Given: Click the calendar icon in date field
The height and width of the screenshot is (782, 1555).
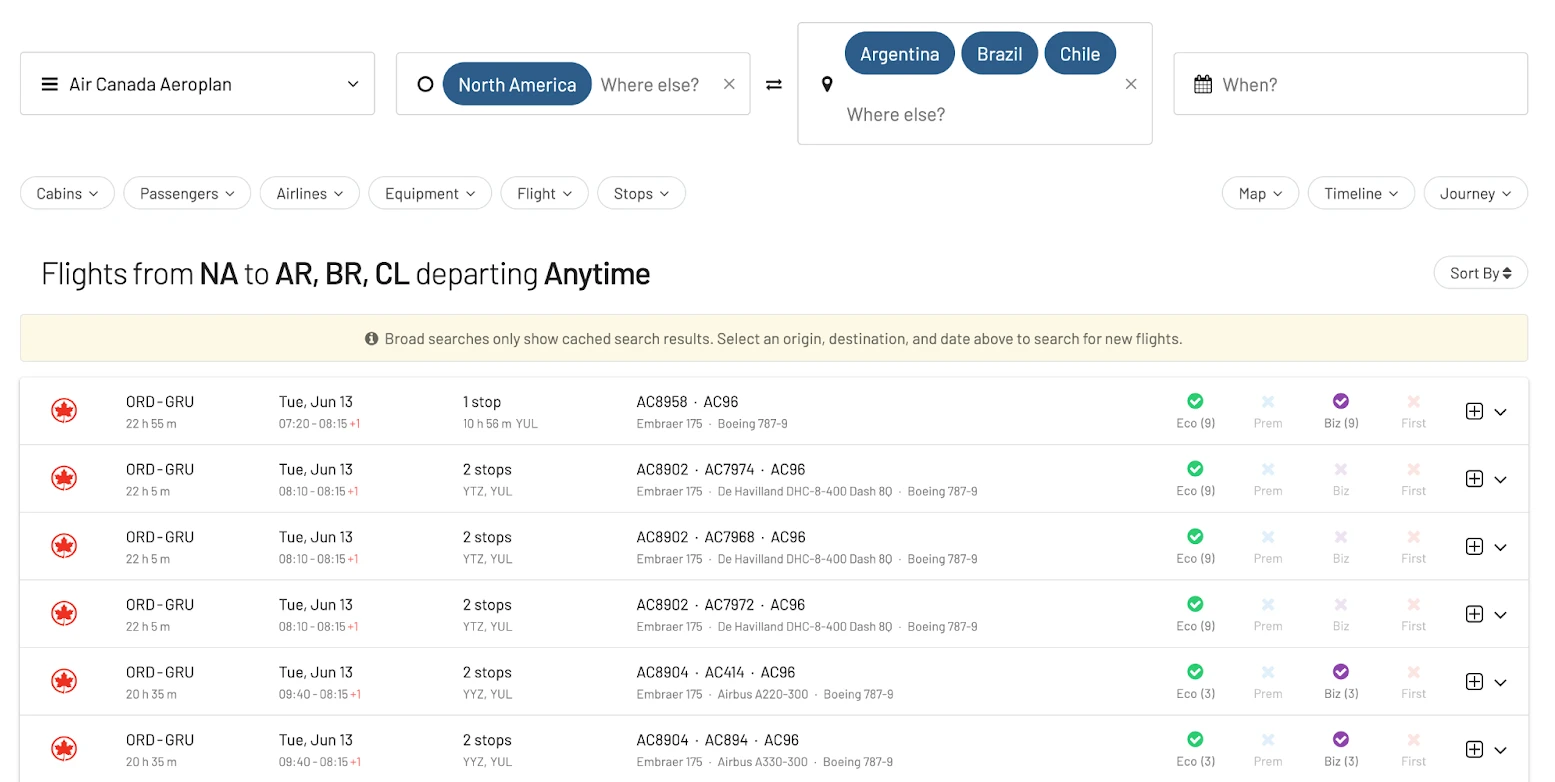Looking at the screenshot, I should click(x=1203, y=84).
